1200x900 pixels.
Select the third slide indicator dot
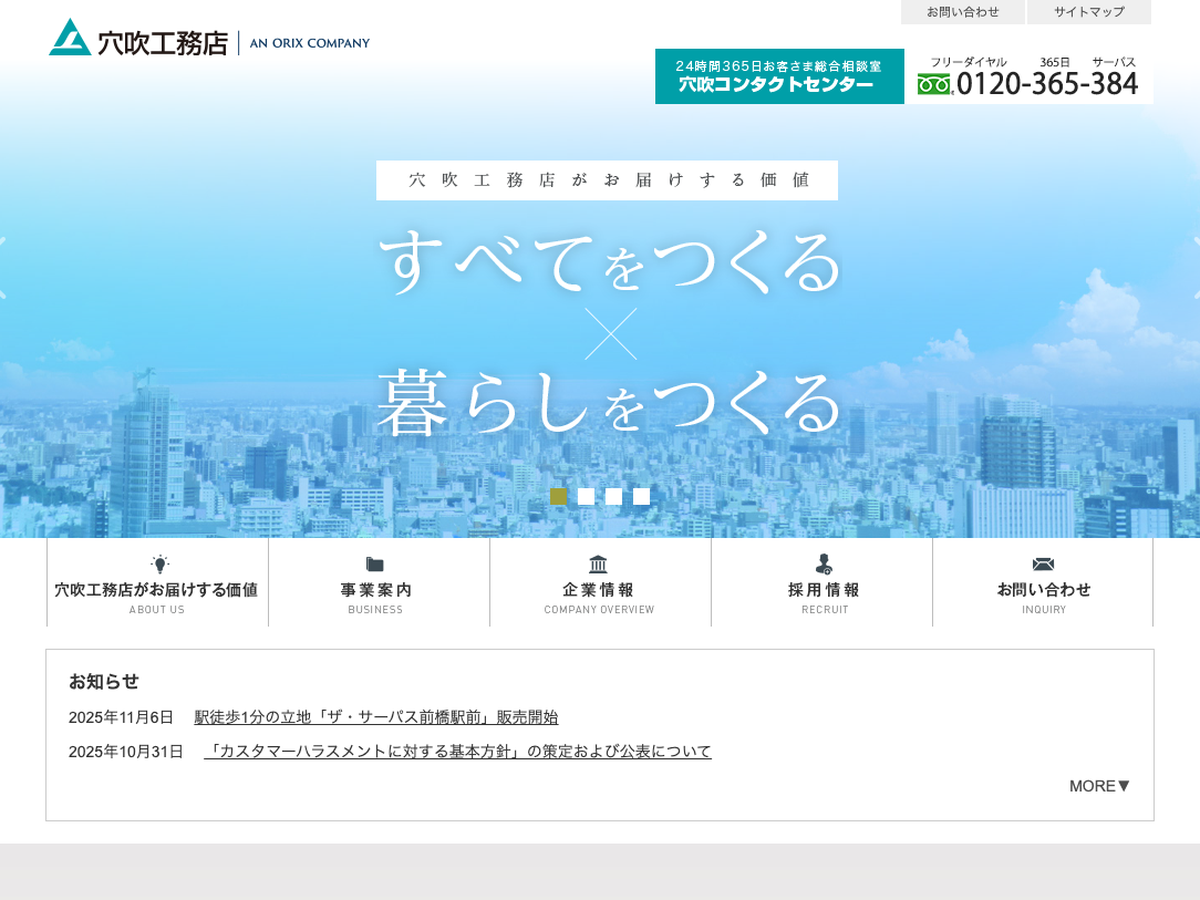tap(614, 496)
